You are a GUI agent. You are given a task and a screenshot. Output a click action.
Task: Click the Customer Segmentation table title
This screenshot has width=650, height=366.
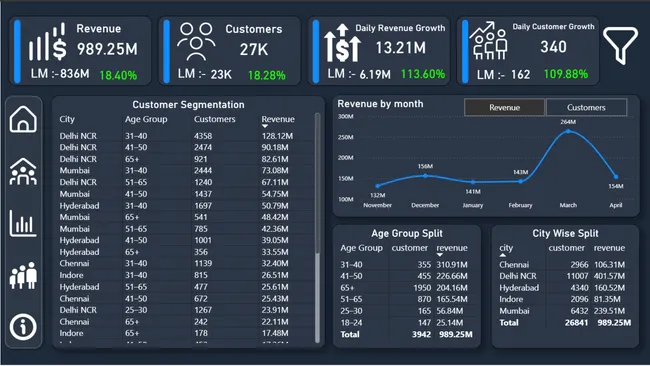click(188, 105)
